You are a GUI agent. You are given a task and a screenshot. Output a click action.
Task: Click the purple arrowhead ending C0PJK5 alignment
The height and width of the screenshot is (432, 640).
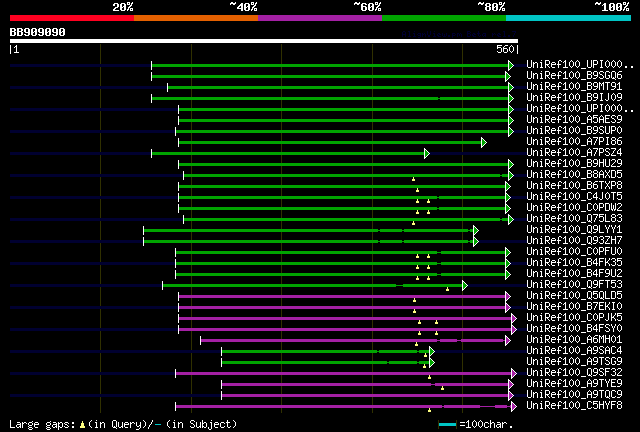(514, 319)
